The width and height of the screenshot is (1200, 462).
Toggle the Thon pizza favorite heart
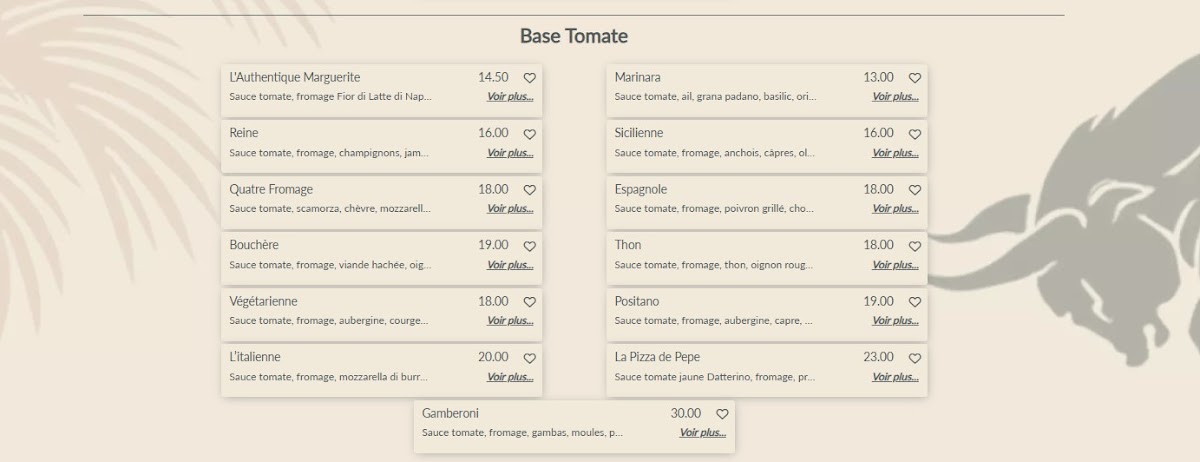pyautogui.click(x=915, y=246)
